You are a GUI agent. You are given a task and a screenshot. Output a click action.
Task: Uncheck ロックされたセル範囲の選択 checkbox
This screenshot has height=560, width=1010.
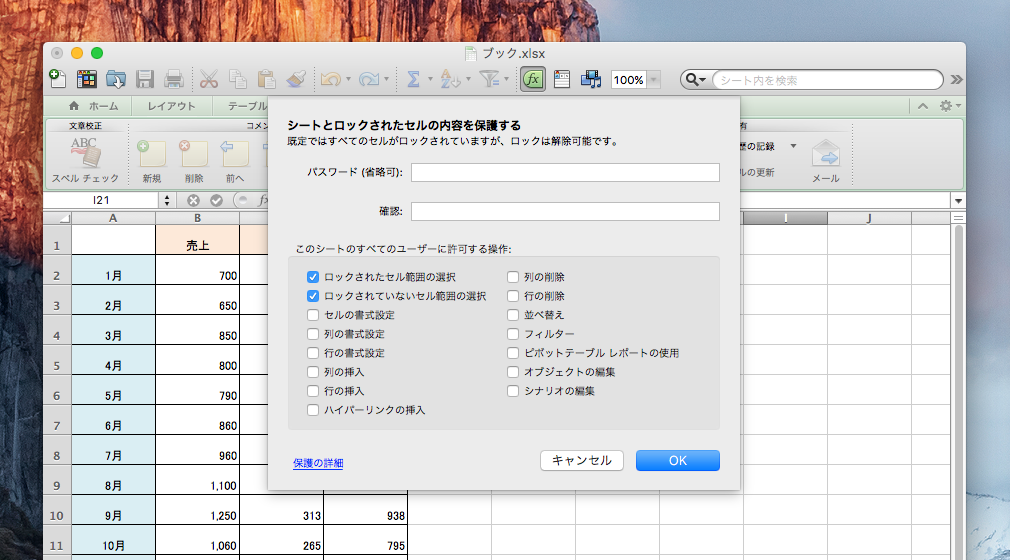[313, 277]
